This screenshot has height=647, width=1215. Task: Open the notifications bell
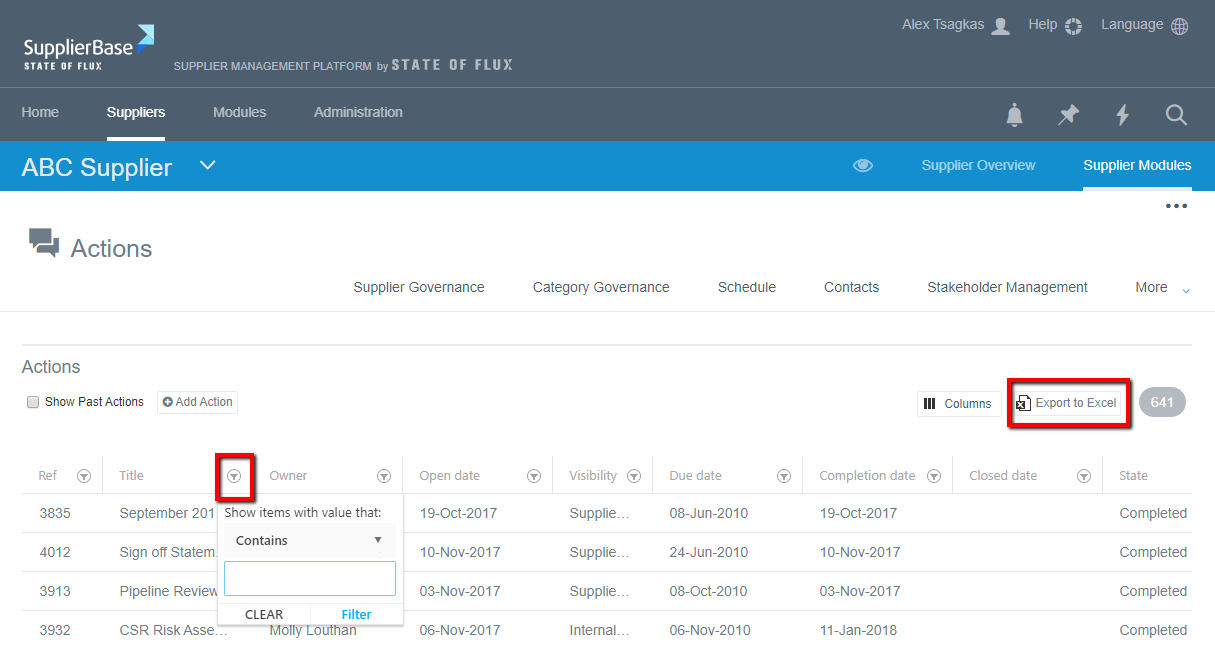pyautogui.click(x=1014, y=114)
